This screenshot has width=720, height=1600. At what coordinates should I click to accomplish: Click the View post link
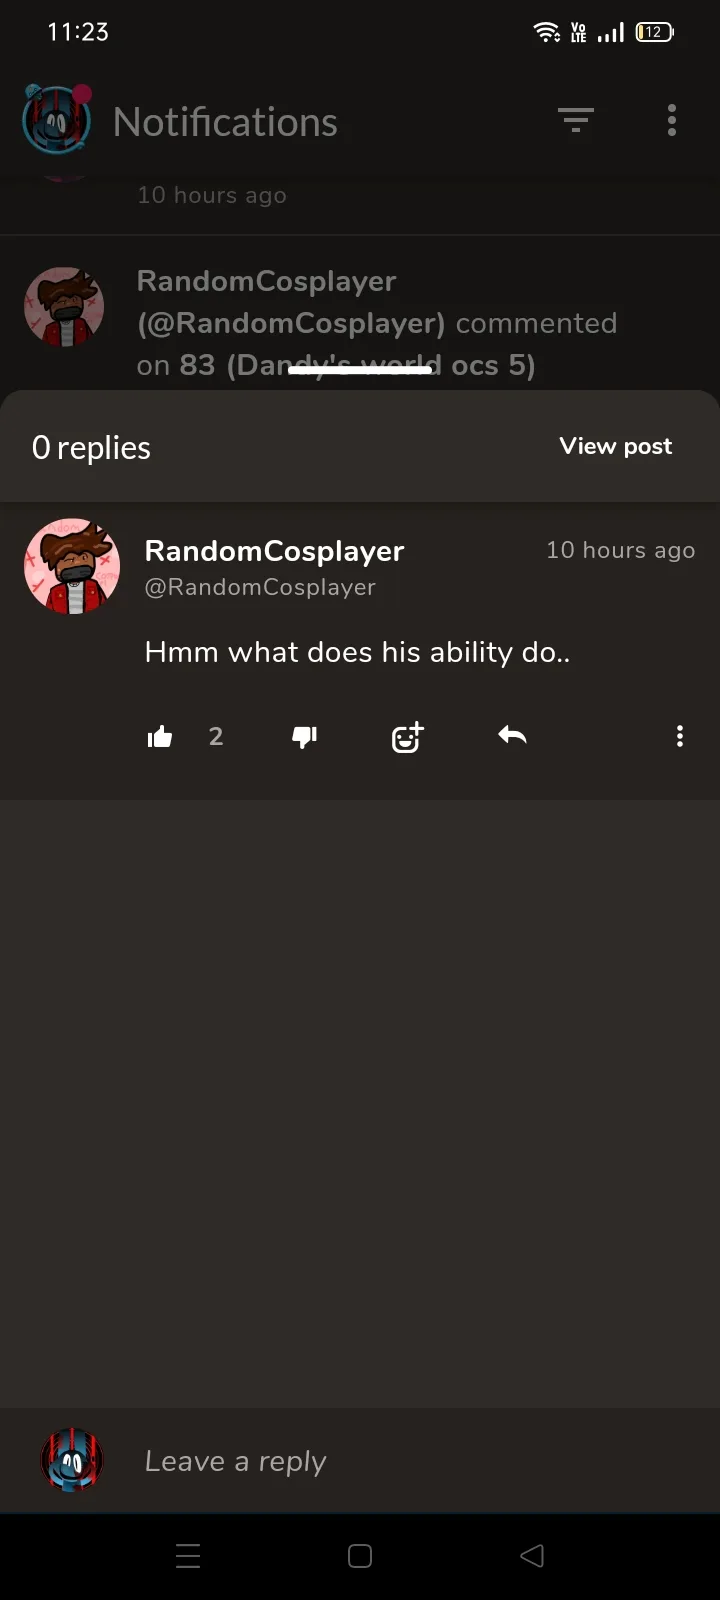point(615,446)
